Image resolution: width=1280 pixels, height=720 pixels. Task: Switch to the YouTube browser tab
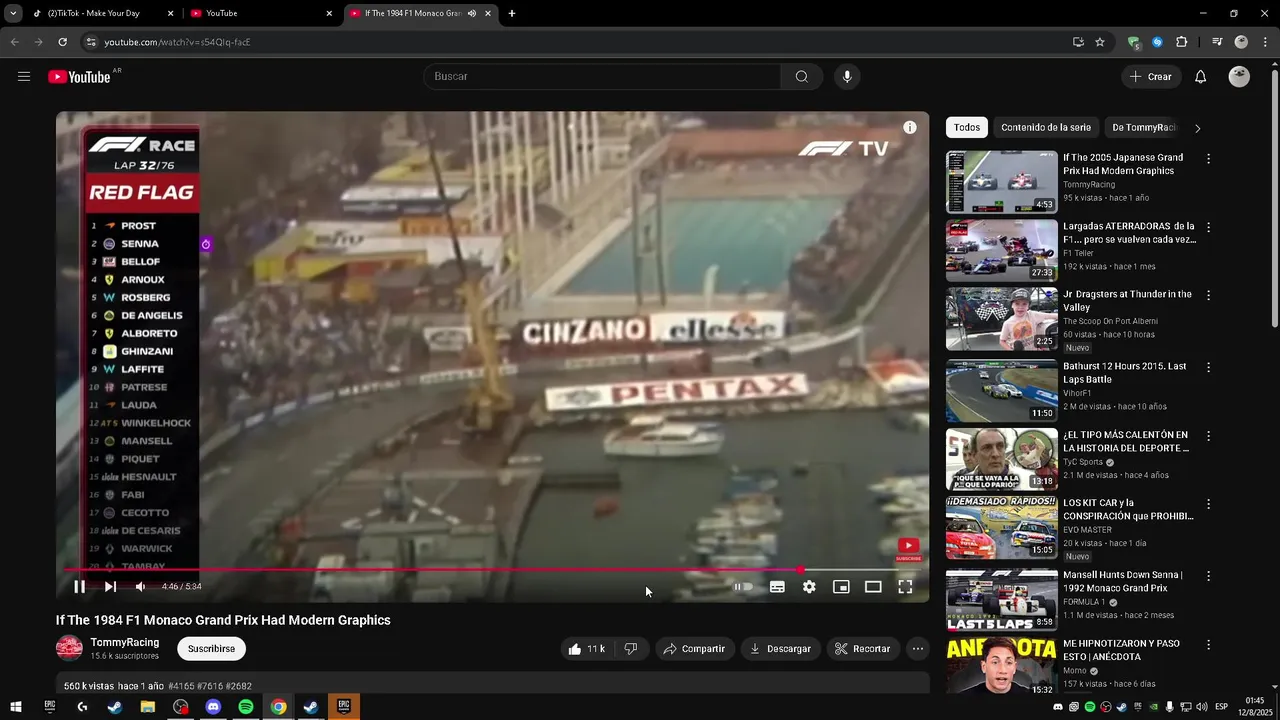pos(260,13)
